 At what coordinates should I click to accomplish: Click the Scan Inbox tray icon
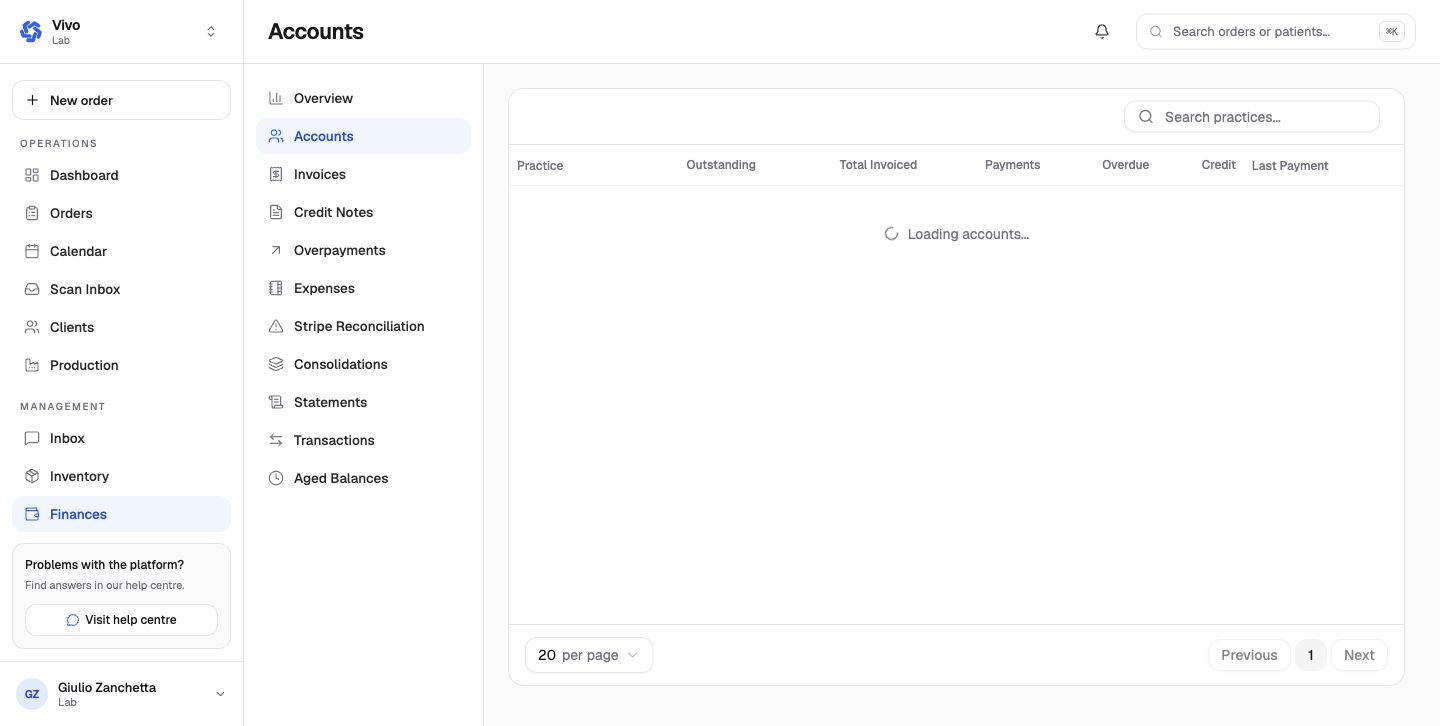(x=32, y=289)
